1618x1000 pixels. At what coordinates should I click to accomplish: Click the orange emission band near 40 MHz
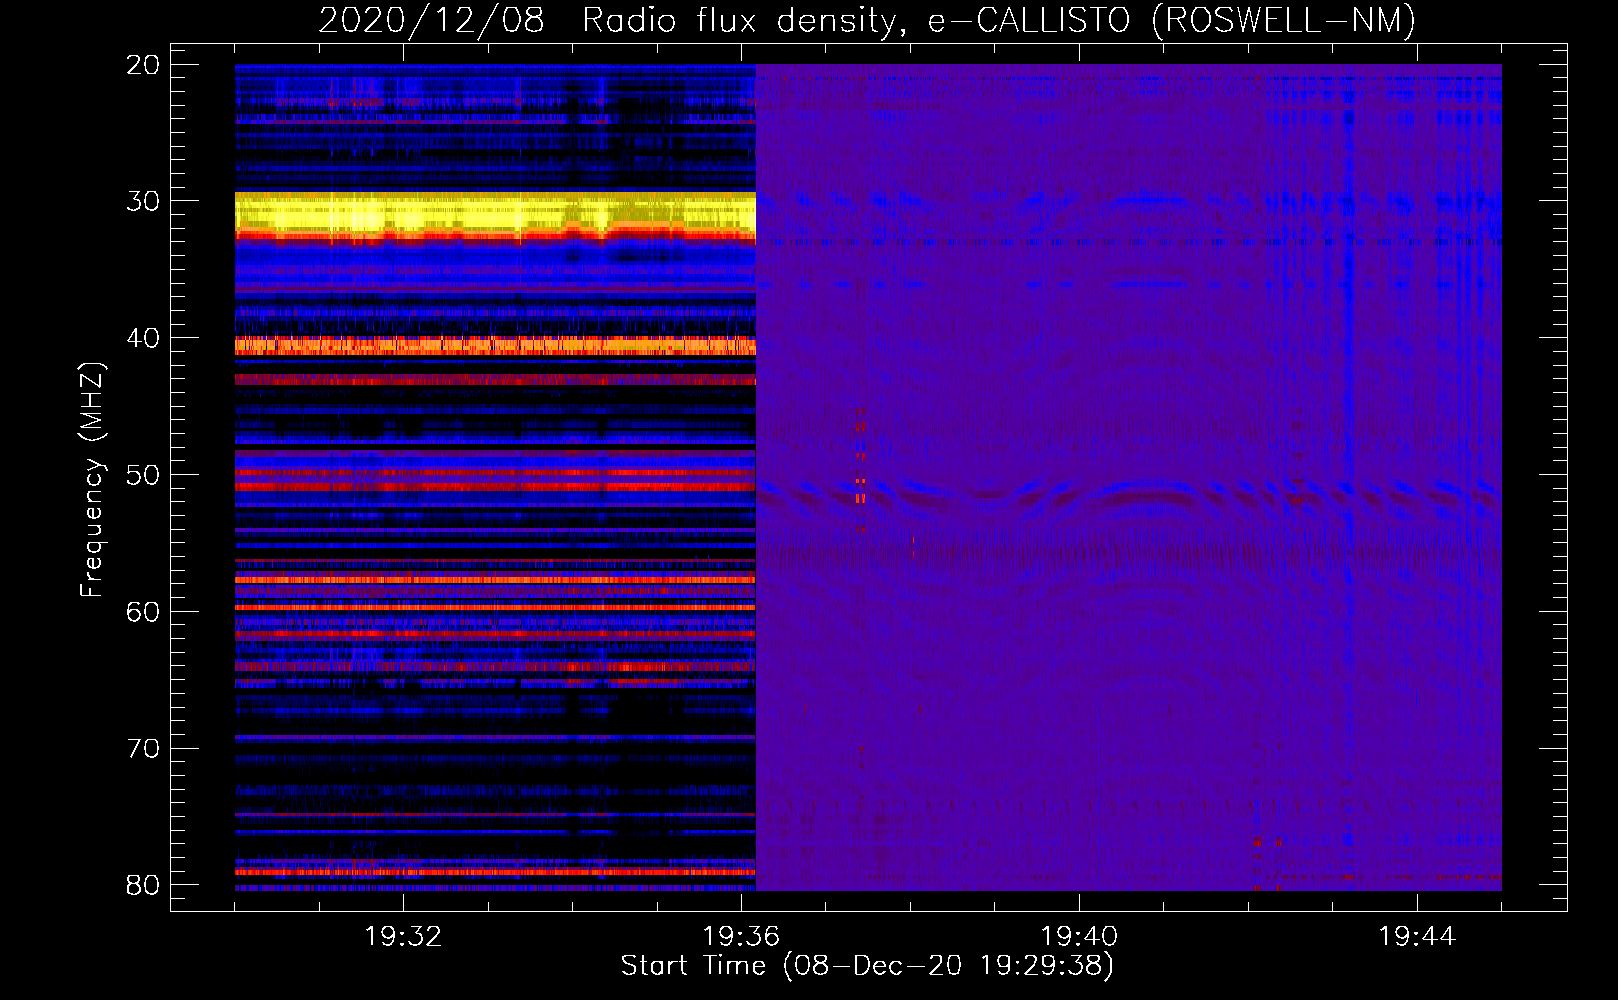[495, 346]
